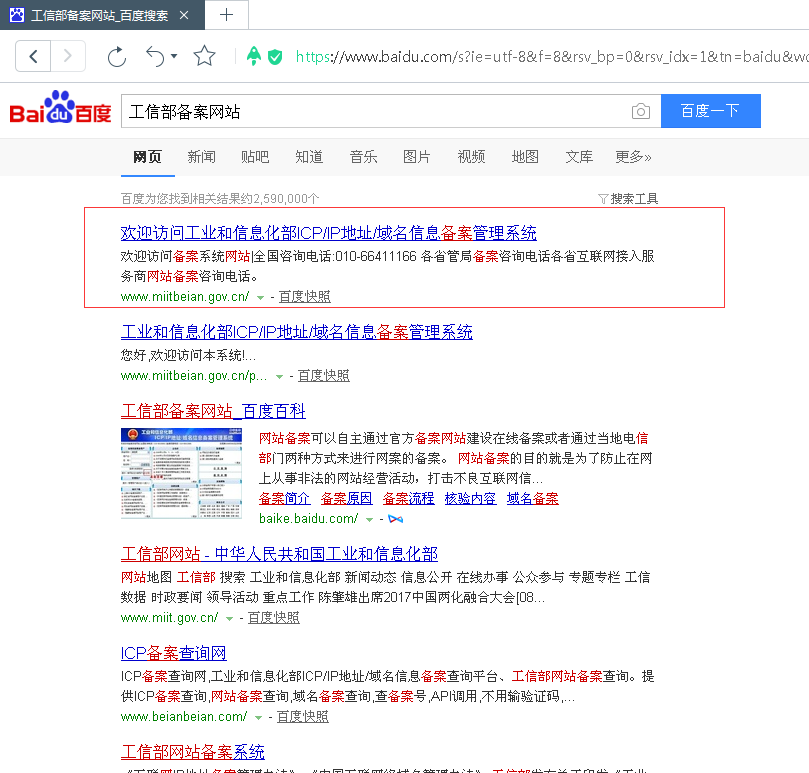Switch to the 新闻 search tab

pos(201,157)
